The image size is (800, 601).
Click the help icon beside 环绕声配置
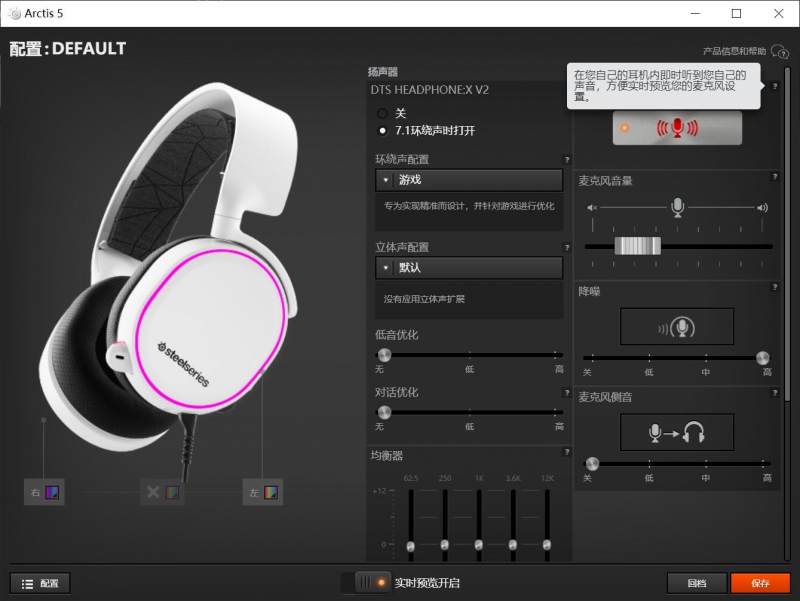pyautogui.click(x=567, y=160)
